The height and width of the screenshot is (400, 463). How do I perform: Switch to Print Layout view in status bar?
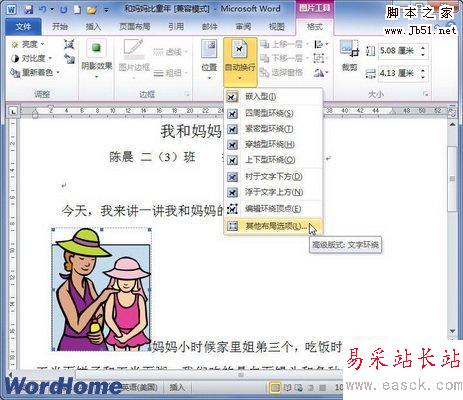[x=275, y=388]
